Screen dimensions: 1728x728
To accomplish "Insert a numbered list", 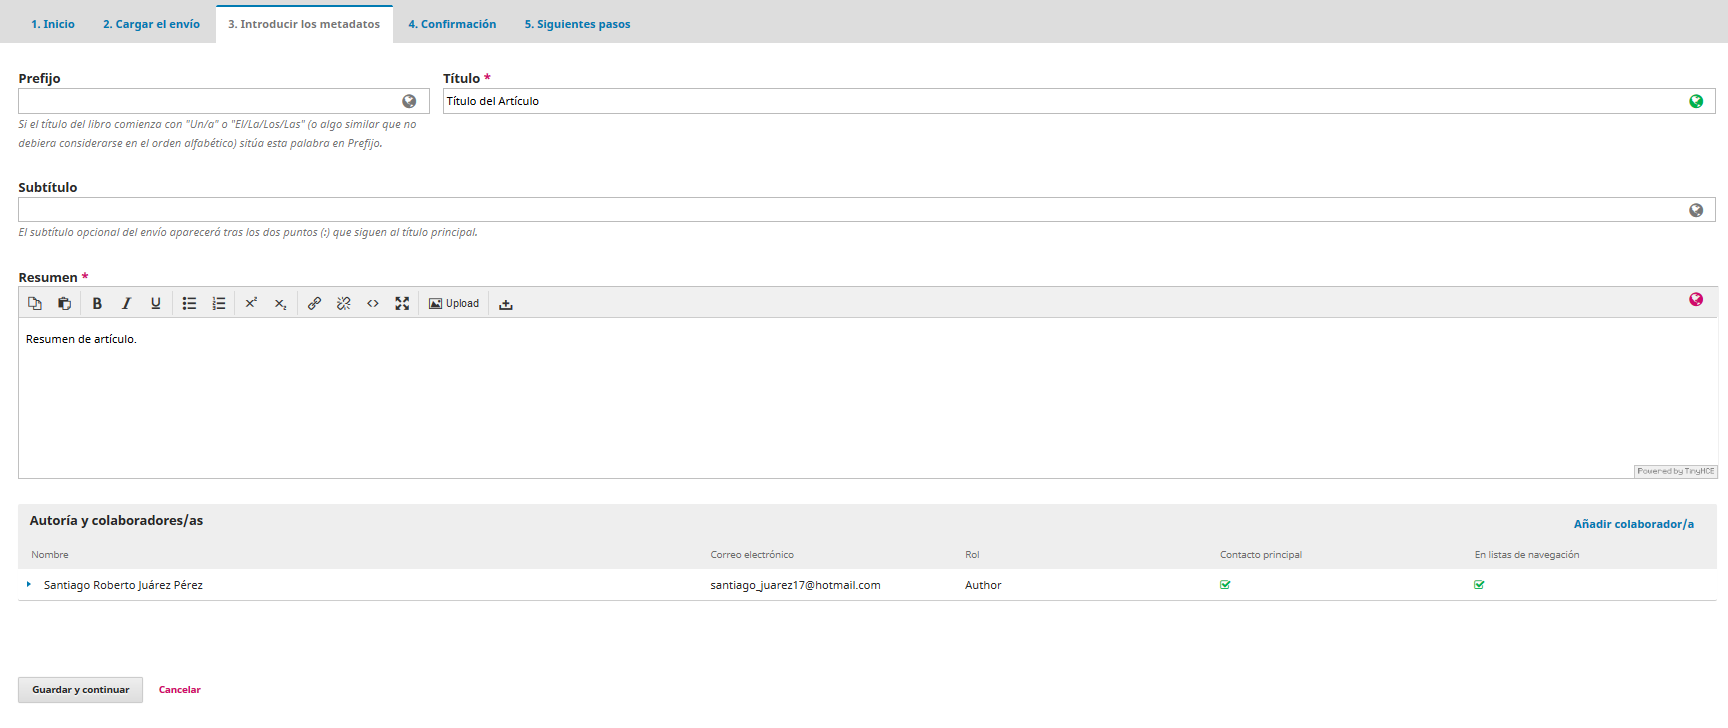I will (x=219, y=304).
